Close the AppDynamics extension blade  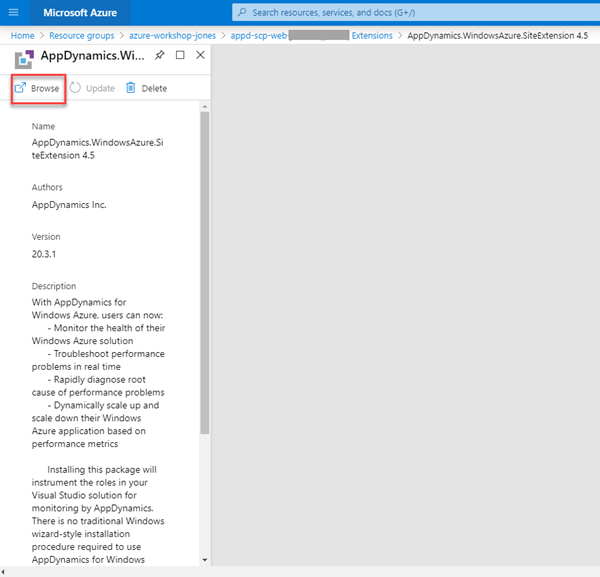pyautogui.click(x=200, y=55)
